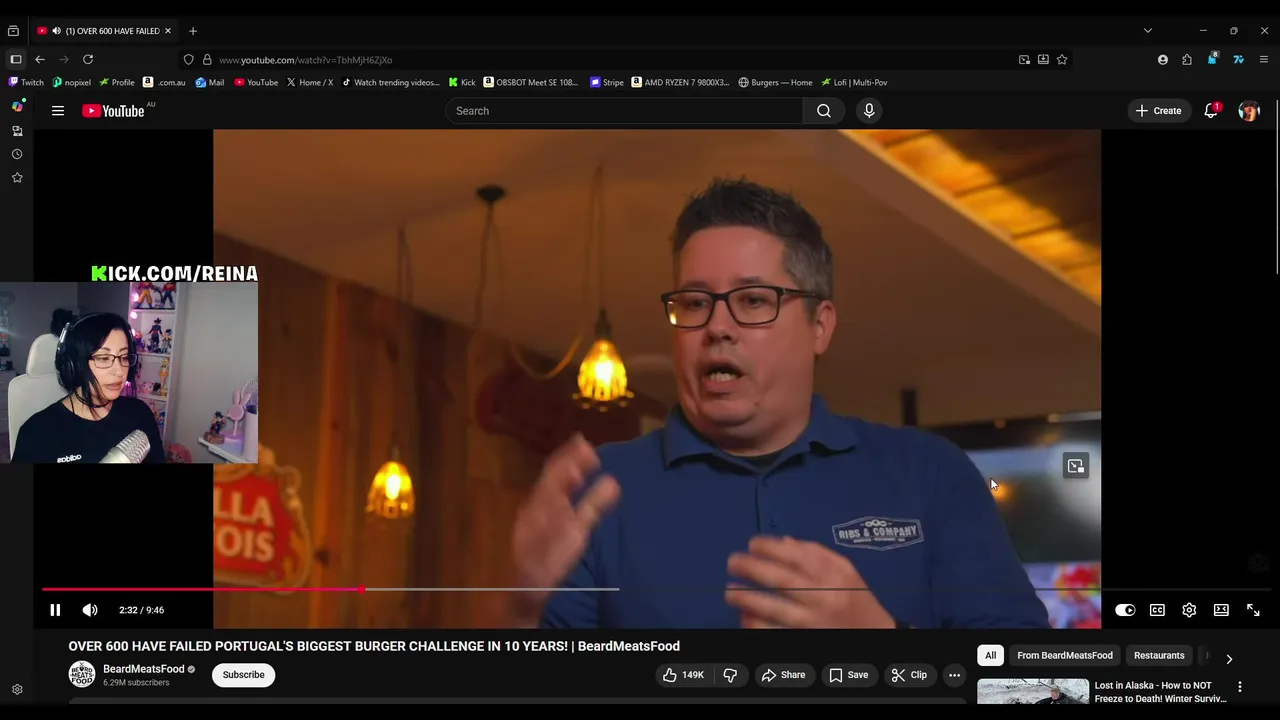1280x720 pixels.
Task: Go back in browser history
Action: [40, 60]
